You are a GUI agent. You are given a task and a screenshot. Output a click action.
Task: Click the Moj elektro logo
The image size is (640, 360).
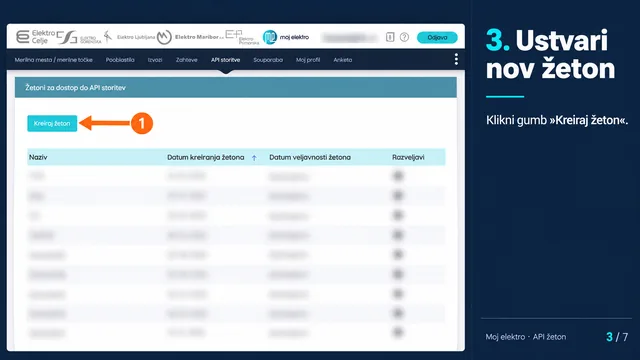[286, 37]
